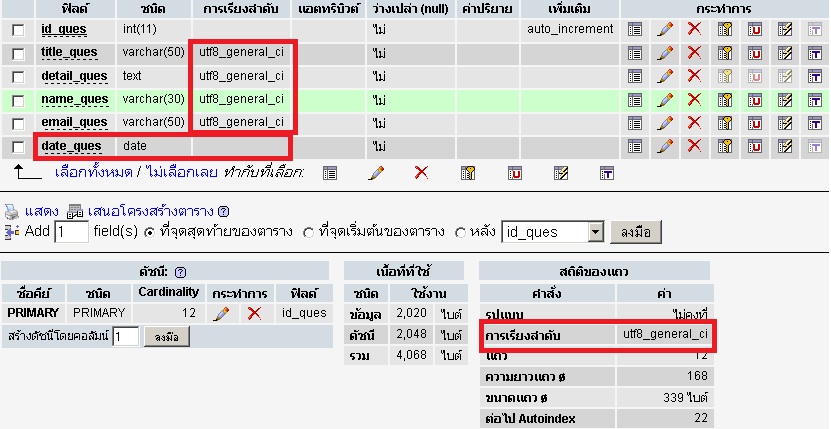The height and width of the screenshot is (429, 831).
Task: Select the หลัง (after) radio button
Action: (461, 233)
